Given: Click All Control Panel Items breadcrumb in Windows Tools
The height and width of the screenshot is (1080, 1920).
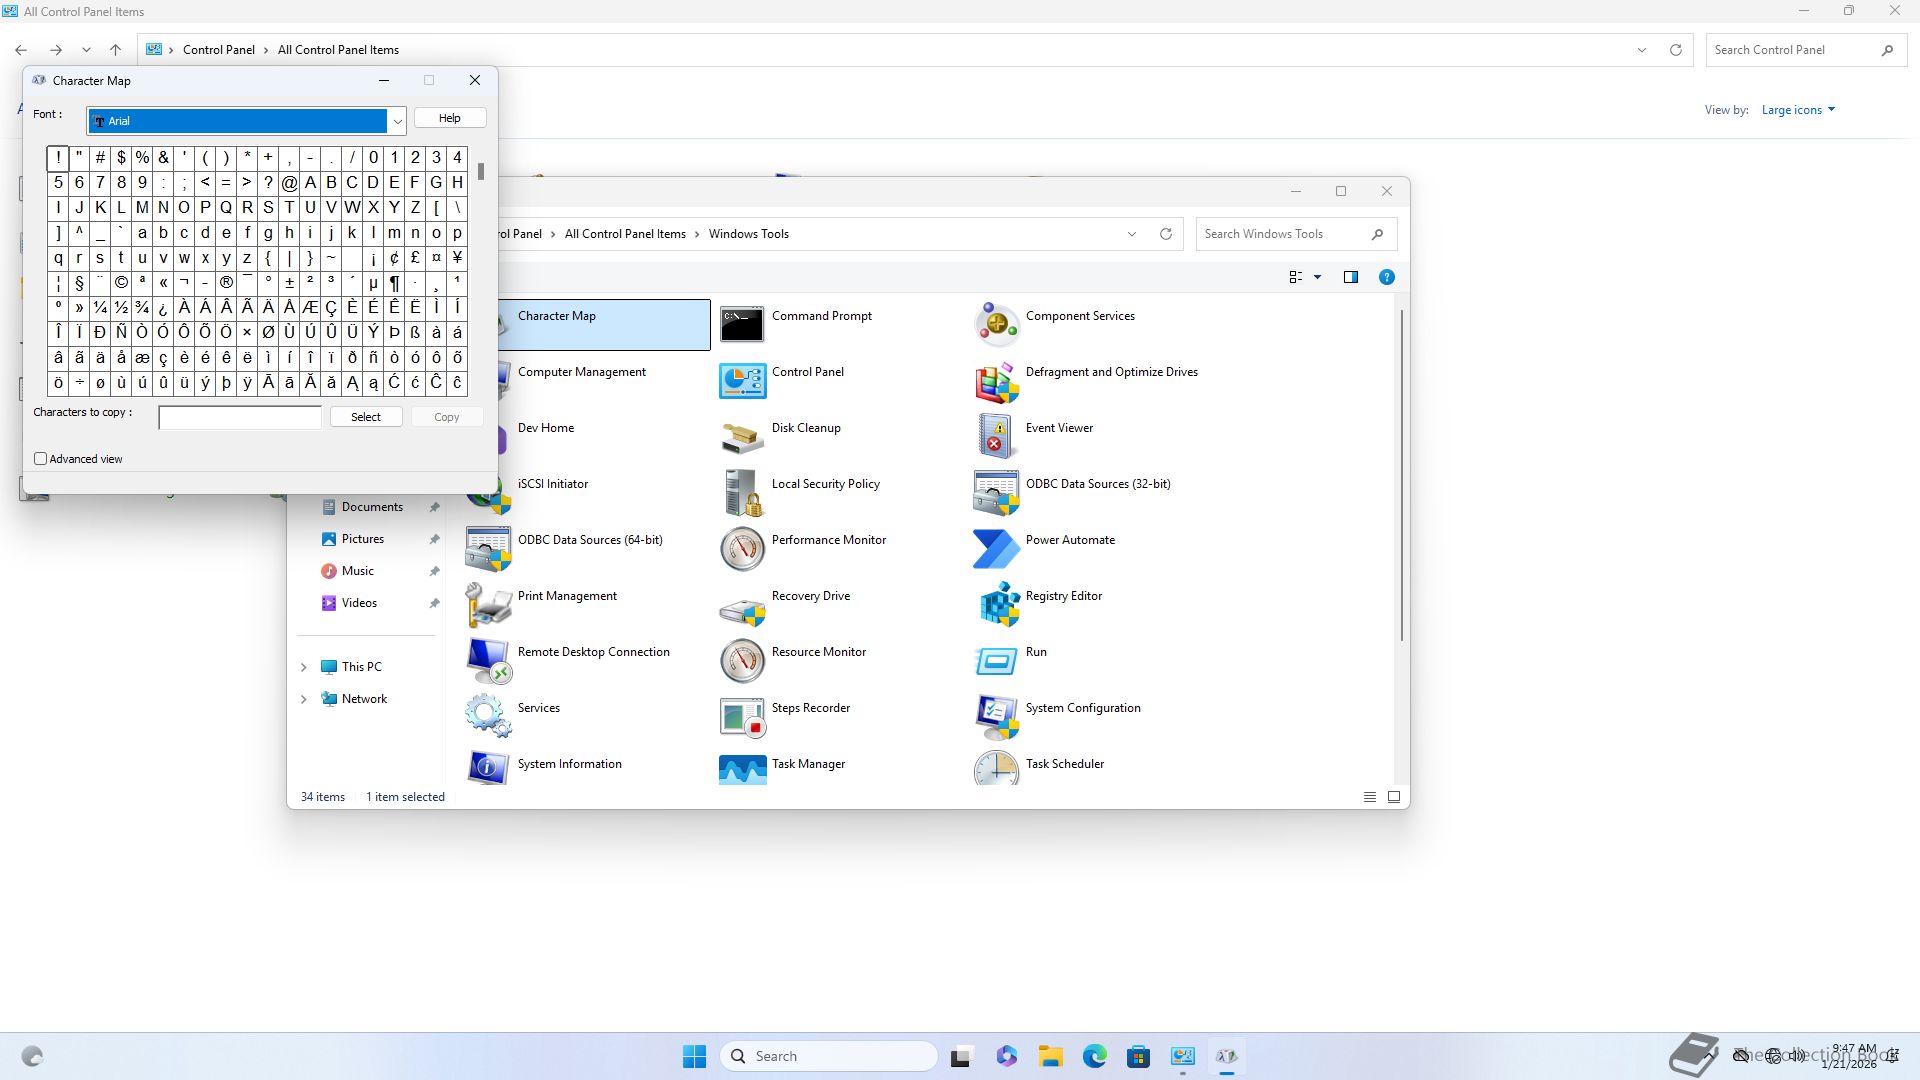Looking at the screenshot, I should pos(625,234).
